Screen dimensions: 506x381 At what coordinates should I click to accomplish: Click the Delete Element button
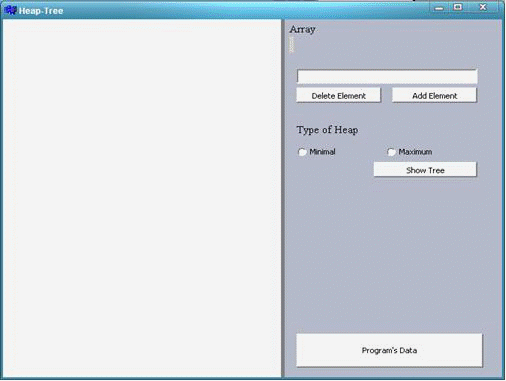(338, 96)
